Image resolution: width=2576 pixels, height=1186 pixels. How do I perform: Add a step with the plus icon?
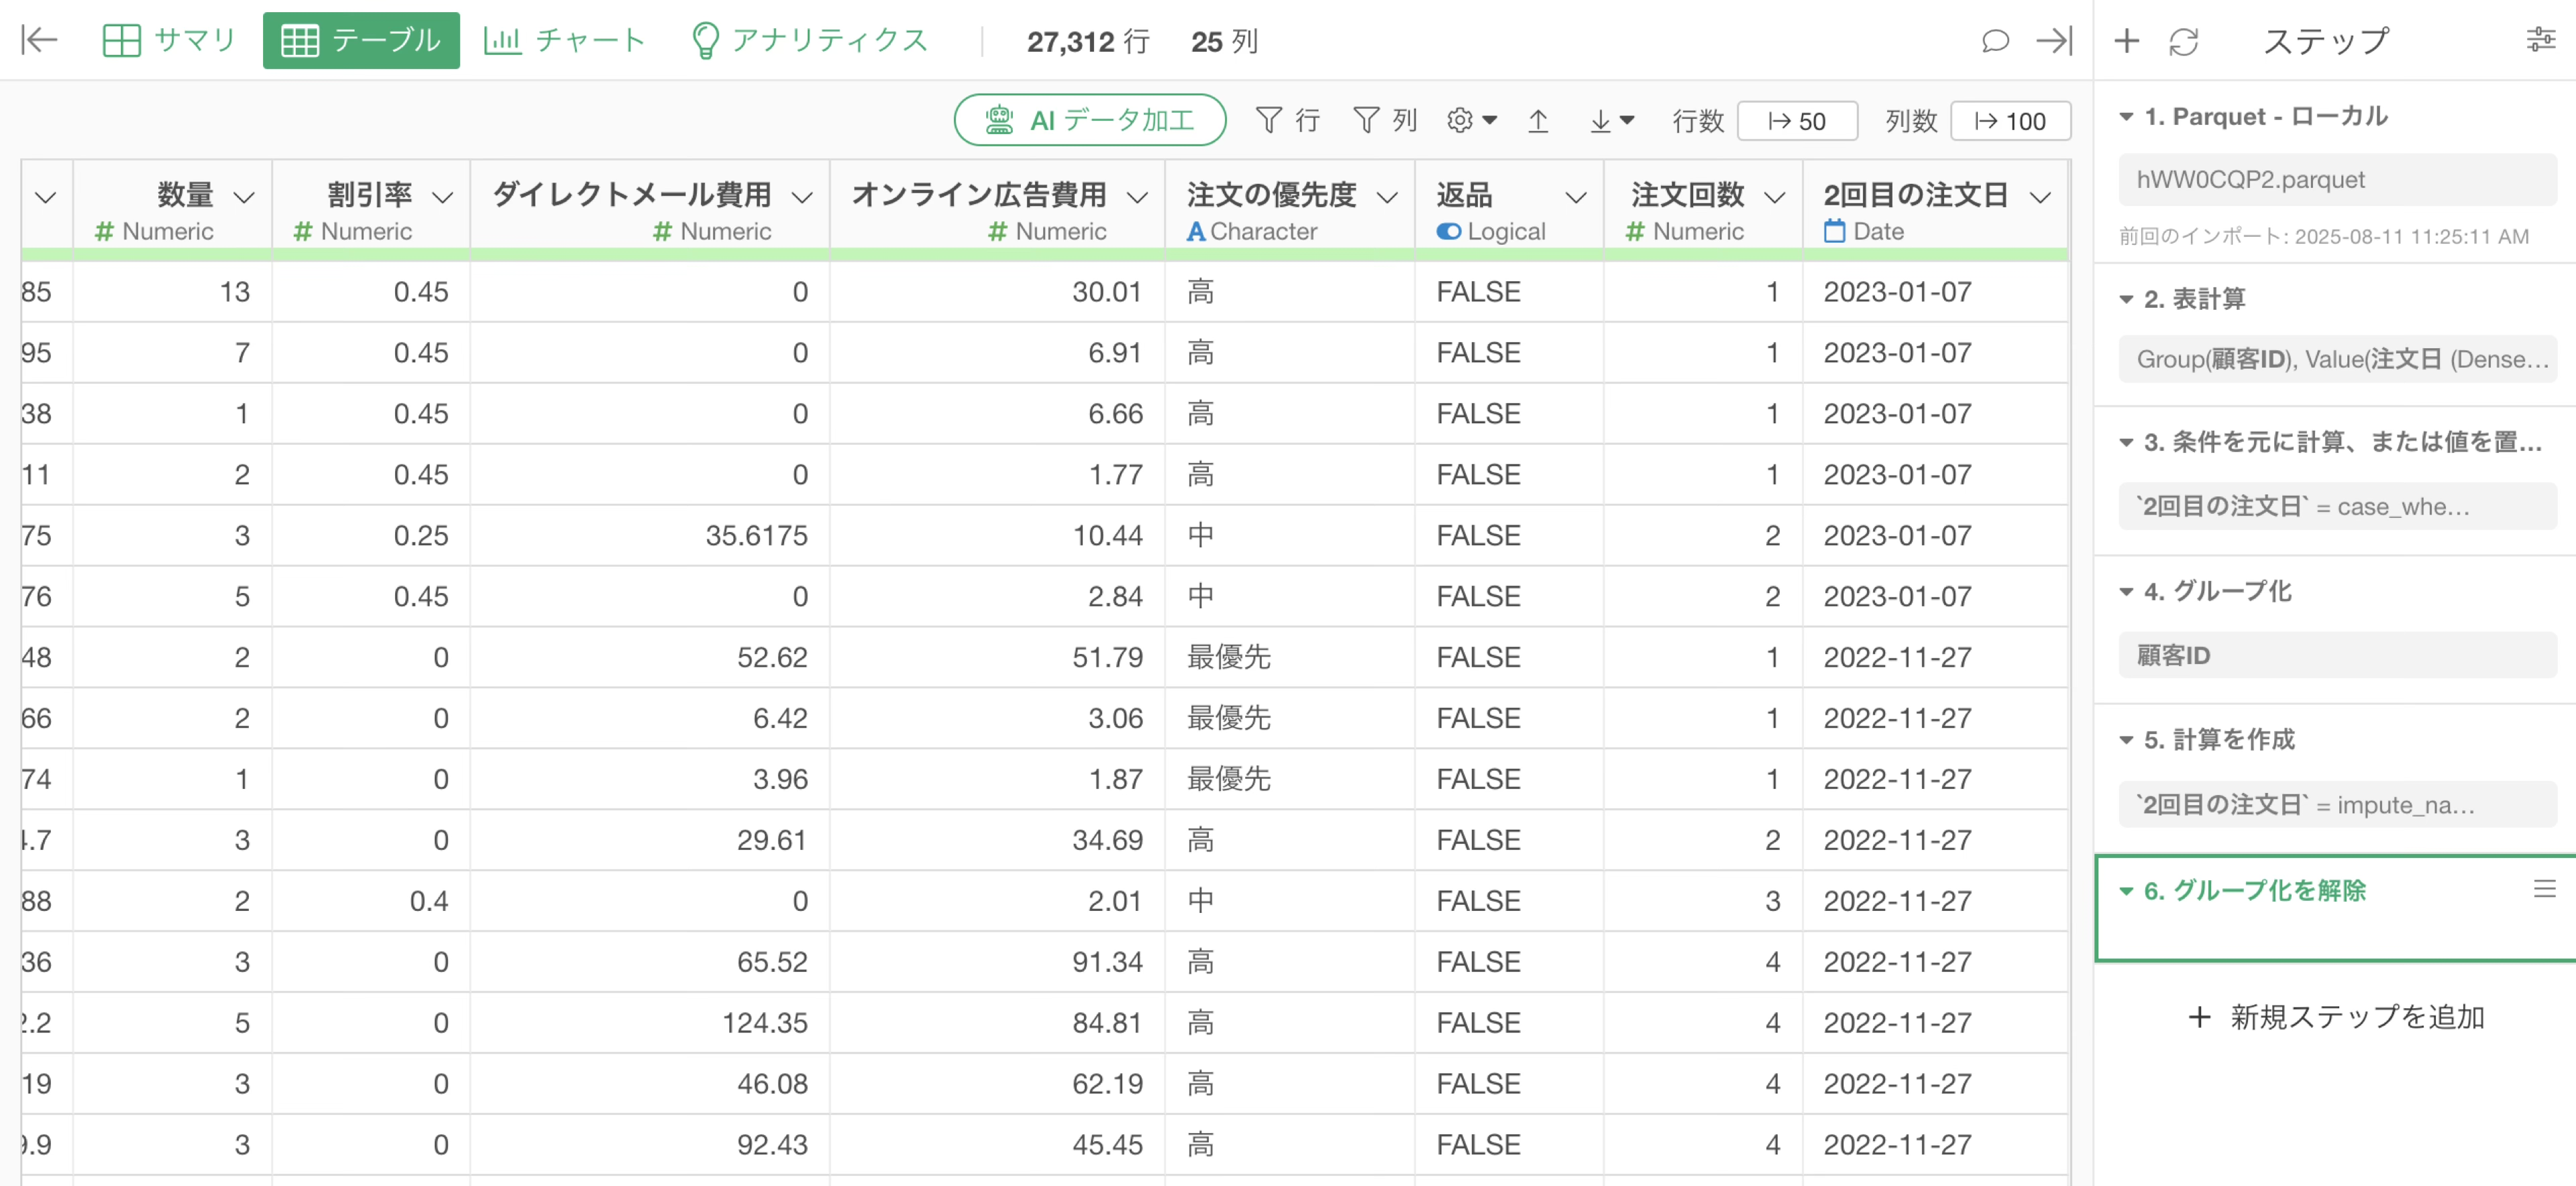(x=2126, y=40)
